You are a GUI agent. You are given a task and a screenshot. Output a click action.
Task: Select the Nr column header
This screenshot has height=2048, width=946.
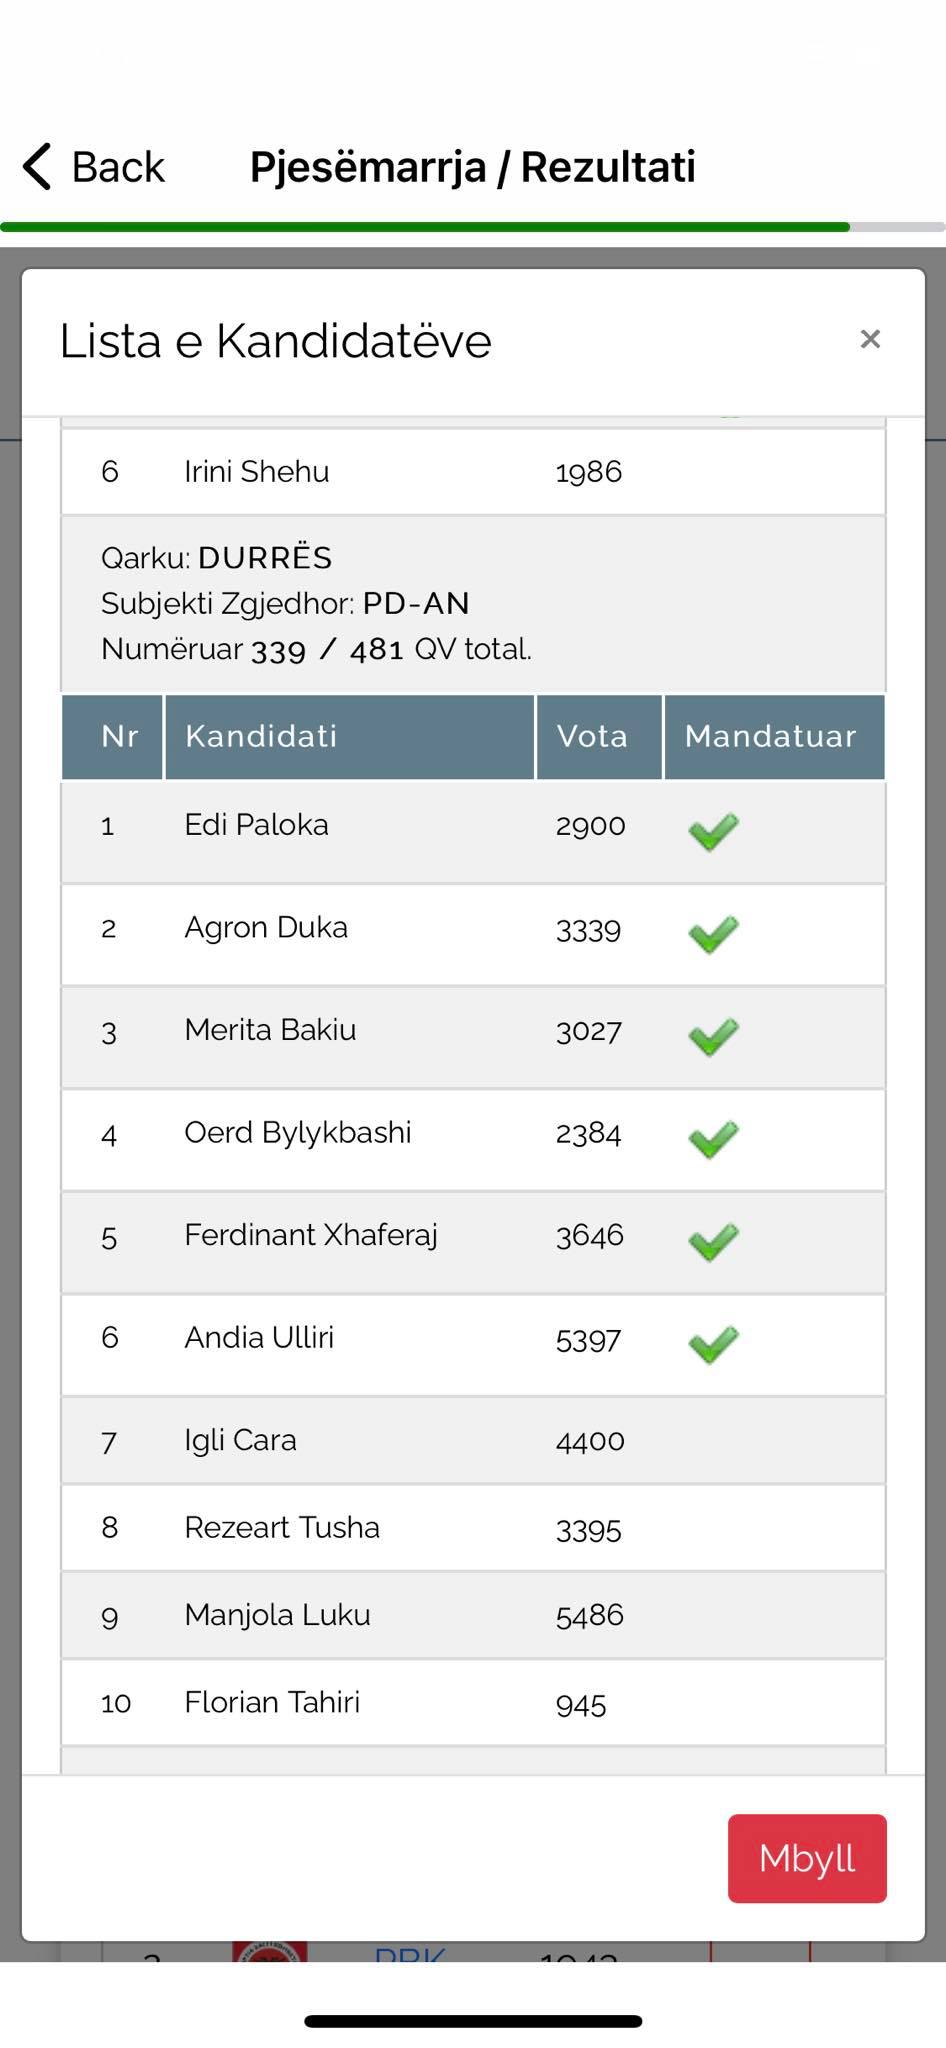113,737
